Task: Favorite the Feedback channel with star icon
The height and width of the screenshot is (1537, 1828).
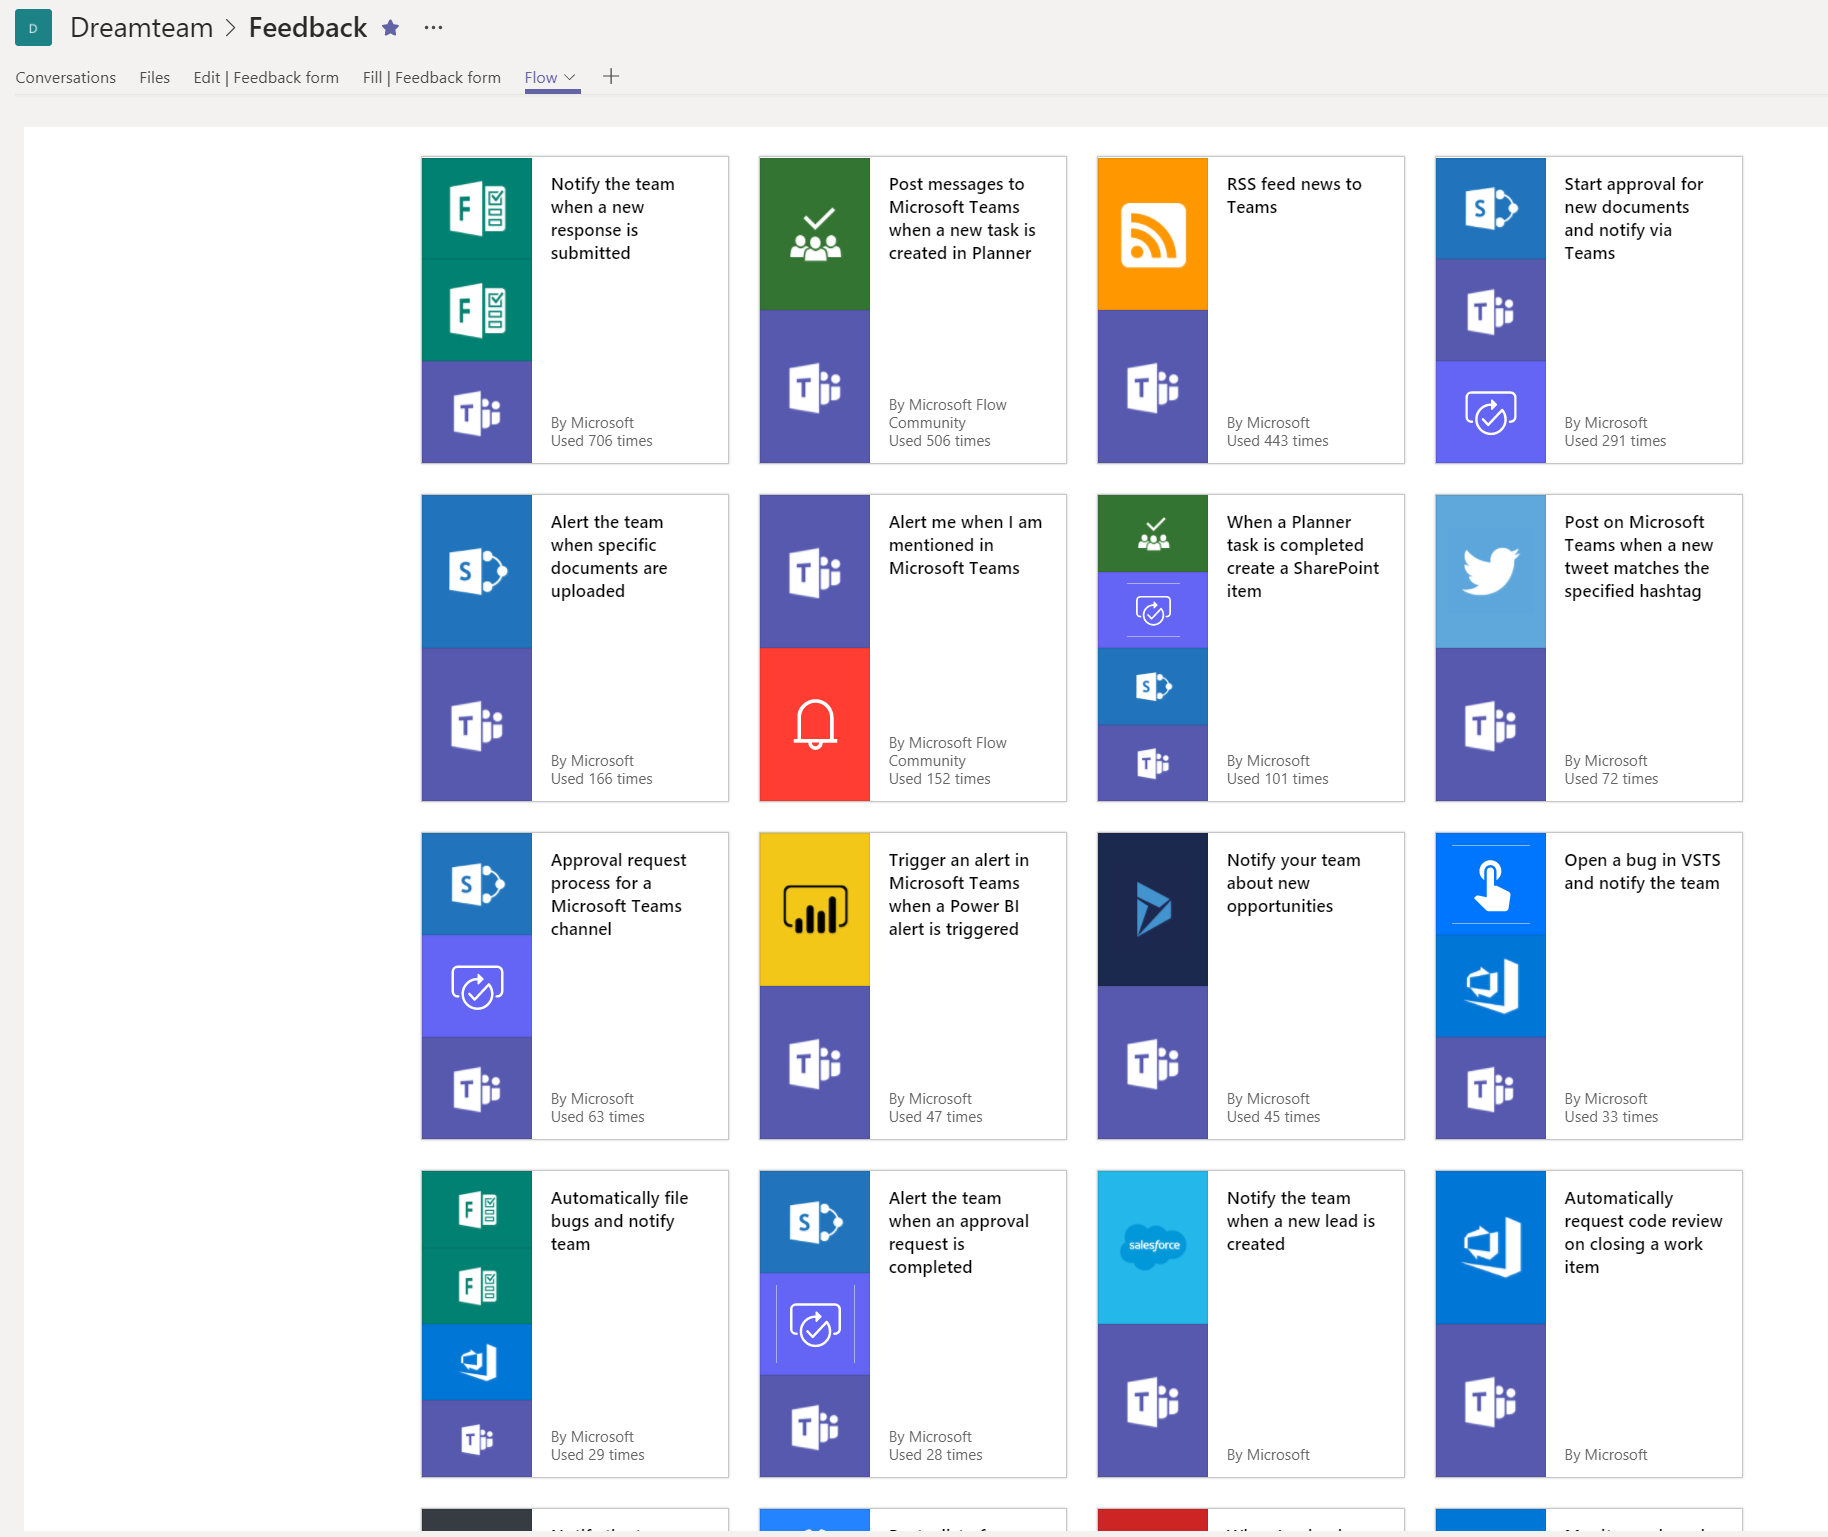Action: coord(391,28)
